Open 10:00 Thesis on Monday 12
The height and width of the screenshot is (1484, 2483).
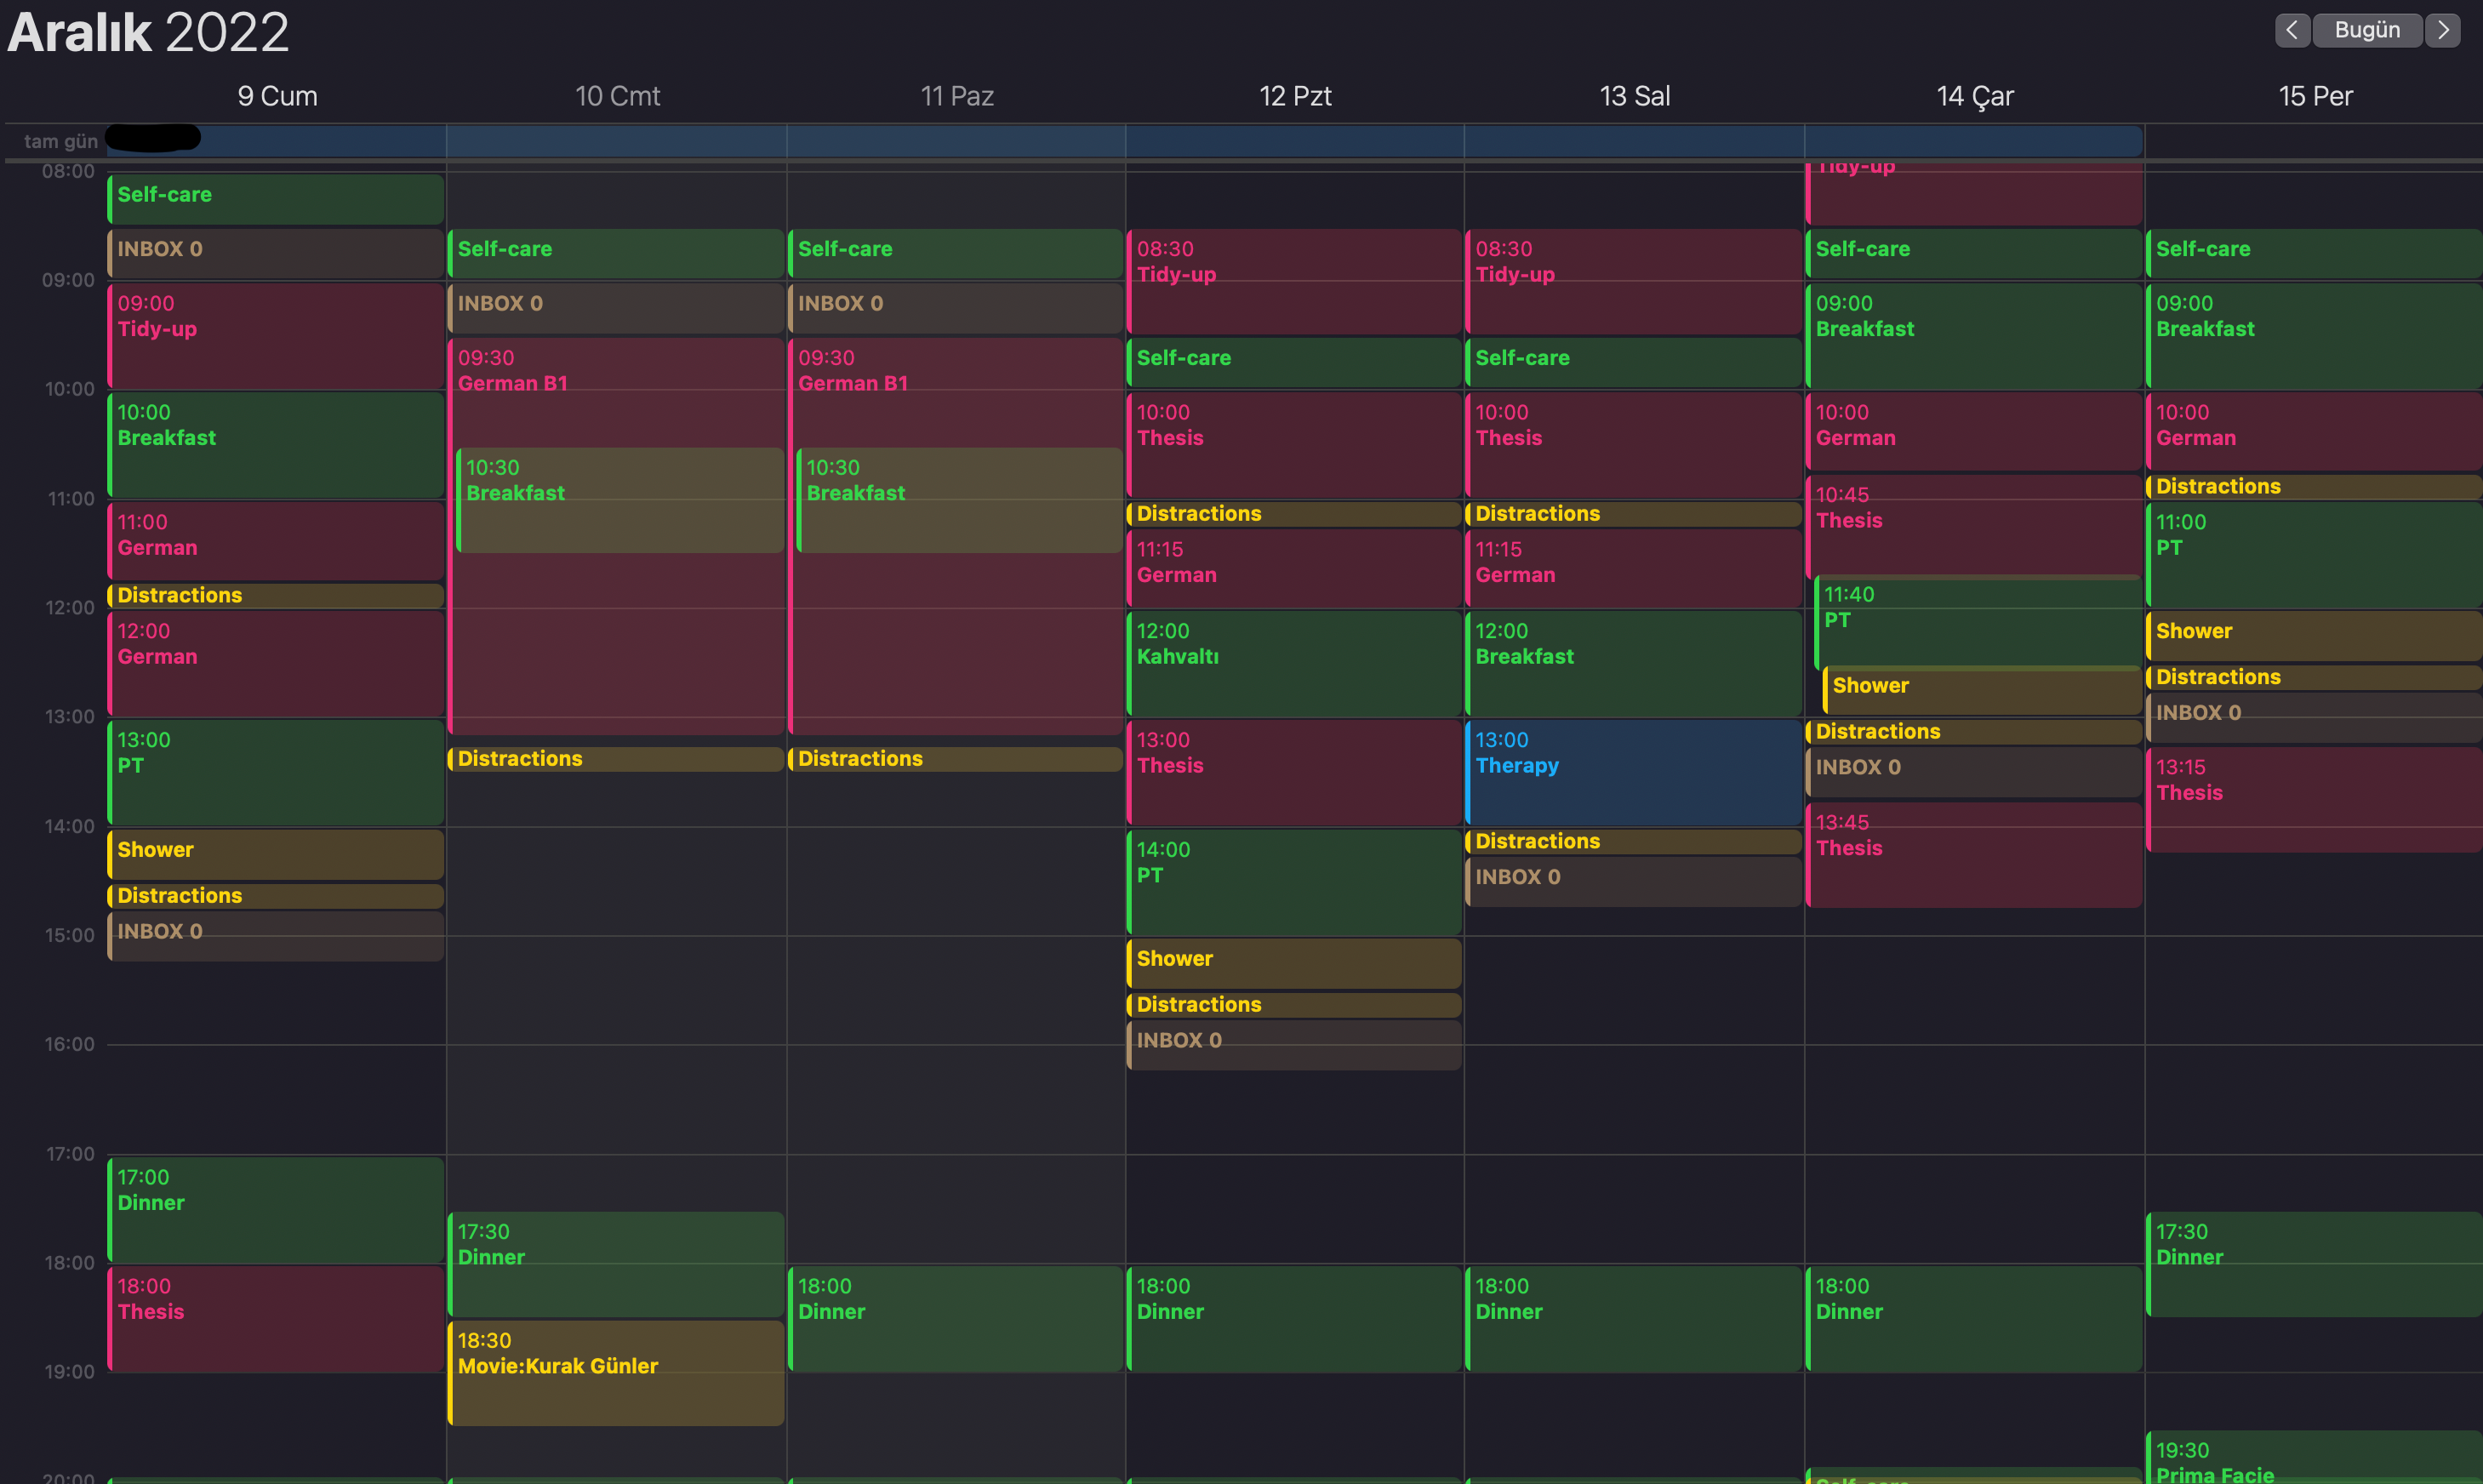(x=1295, y=445)
